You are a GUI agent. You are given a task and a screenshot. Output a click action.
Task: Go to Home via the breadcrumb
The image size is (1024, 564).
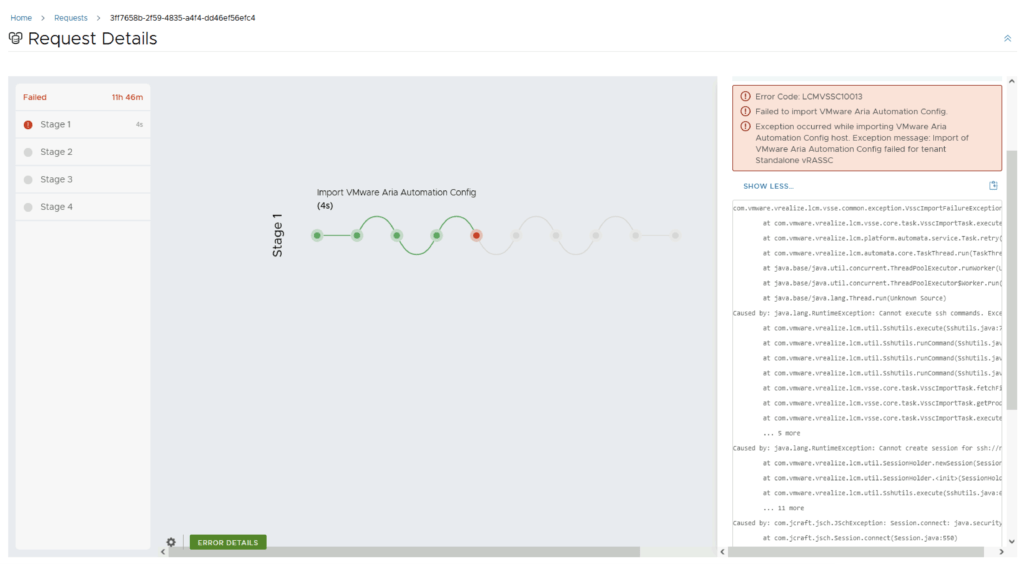click(21, 18)
